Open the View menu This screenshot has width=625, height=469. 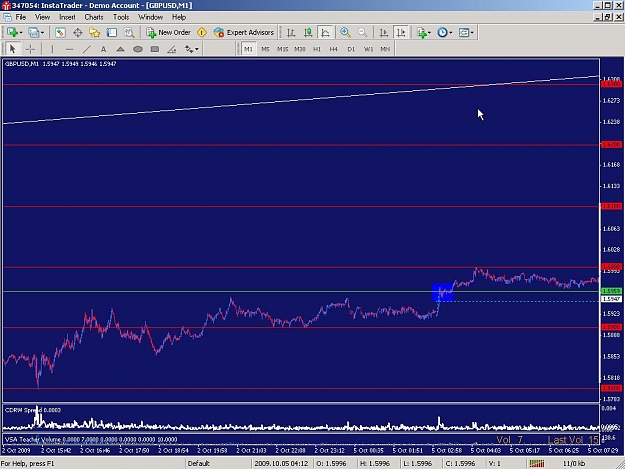coord(42,17)
